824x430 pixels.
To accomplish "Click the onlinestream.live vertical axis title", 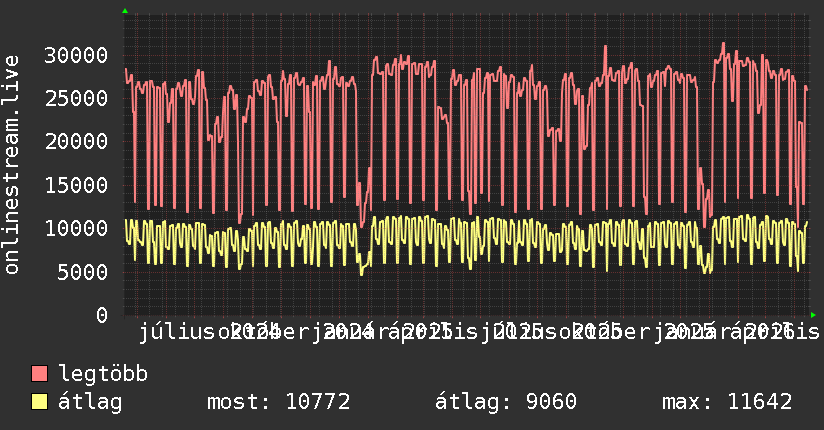I will (11, 165).
